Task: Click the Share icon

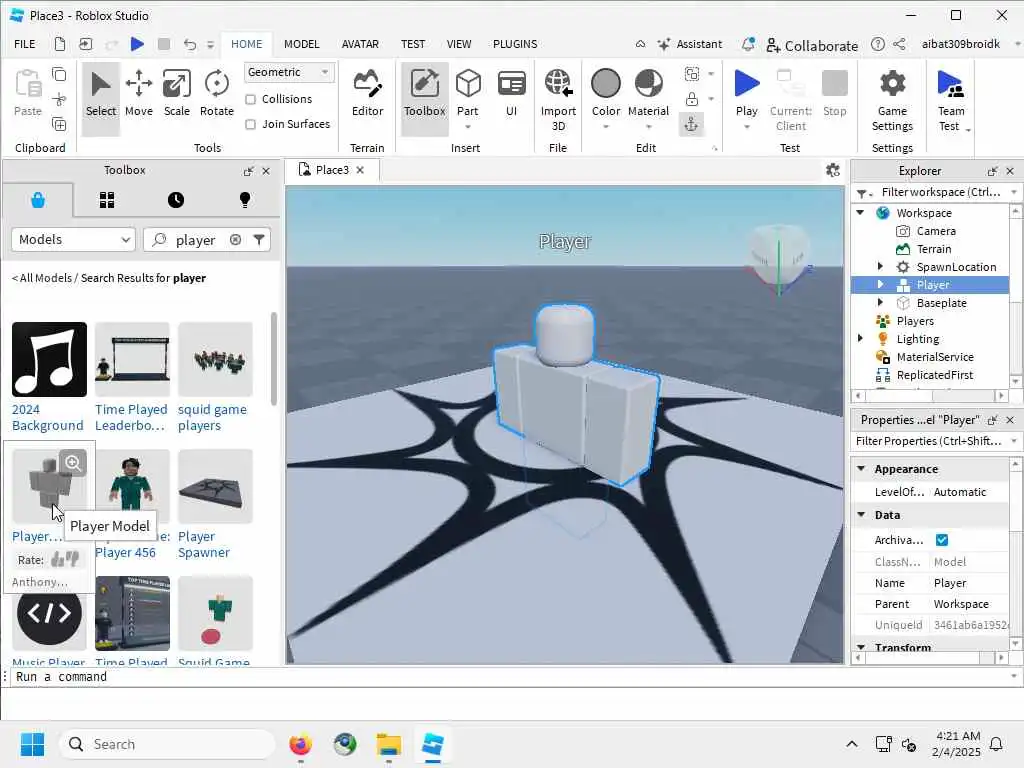Action: [899, 44]
